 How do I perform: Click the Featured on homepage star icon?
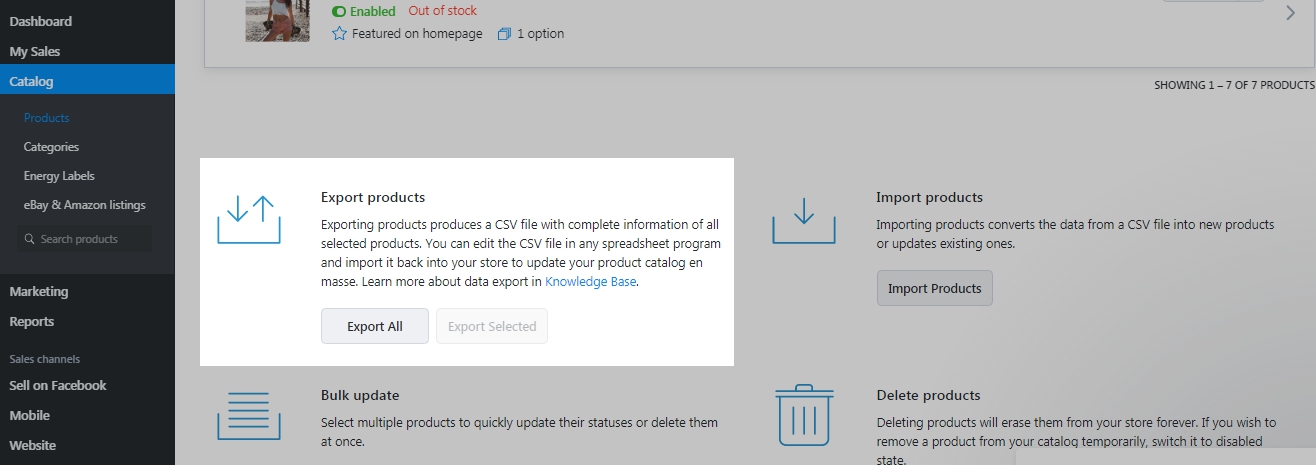point(339,34)
